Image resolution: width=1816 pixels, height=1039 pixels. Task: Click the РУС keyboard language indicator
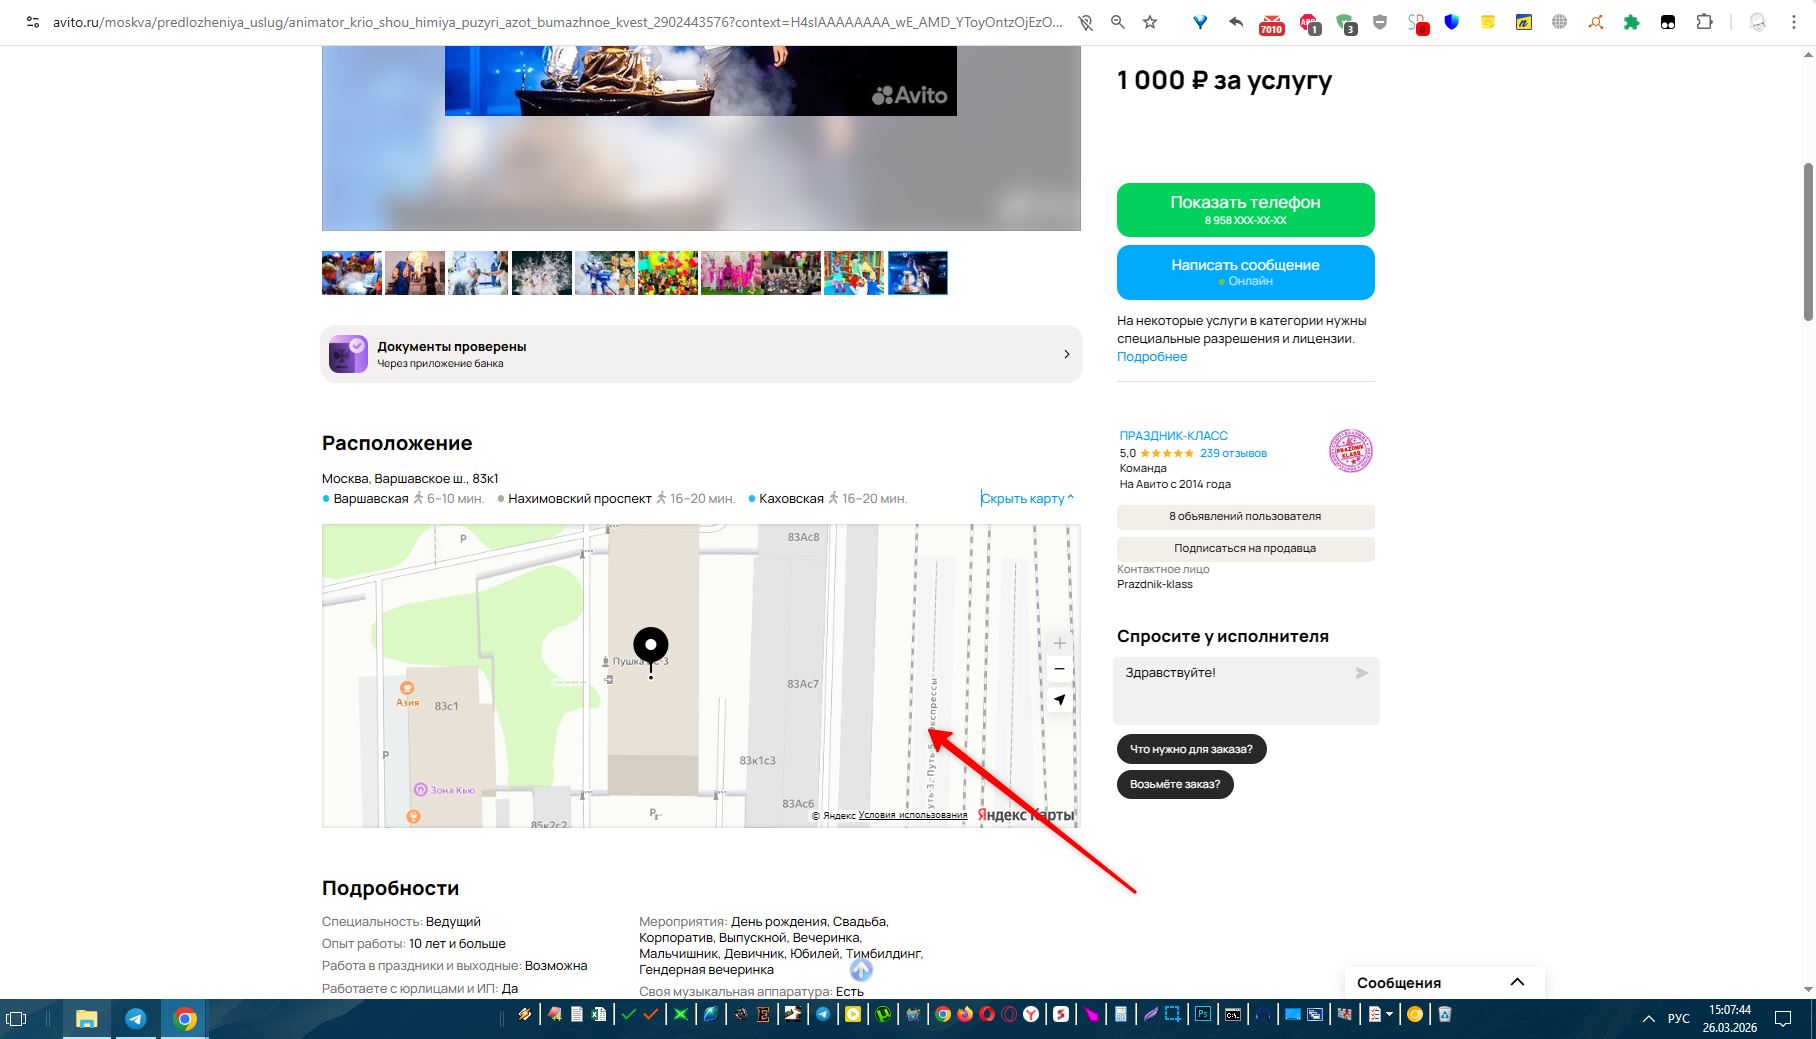point(1679,1019)
